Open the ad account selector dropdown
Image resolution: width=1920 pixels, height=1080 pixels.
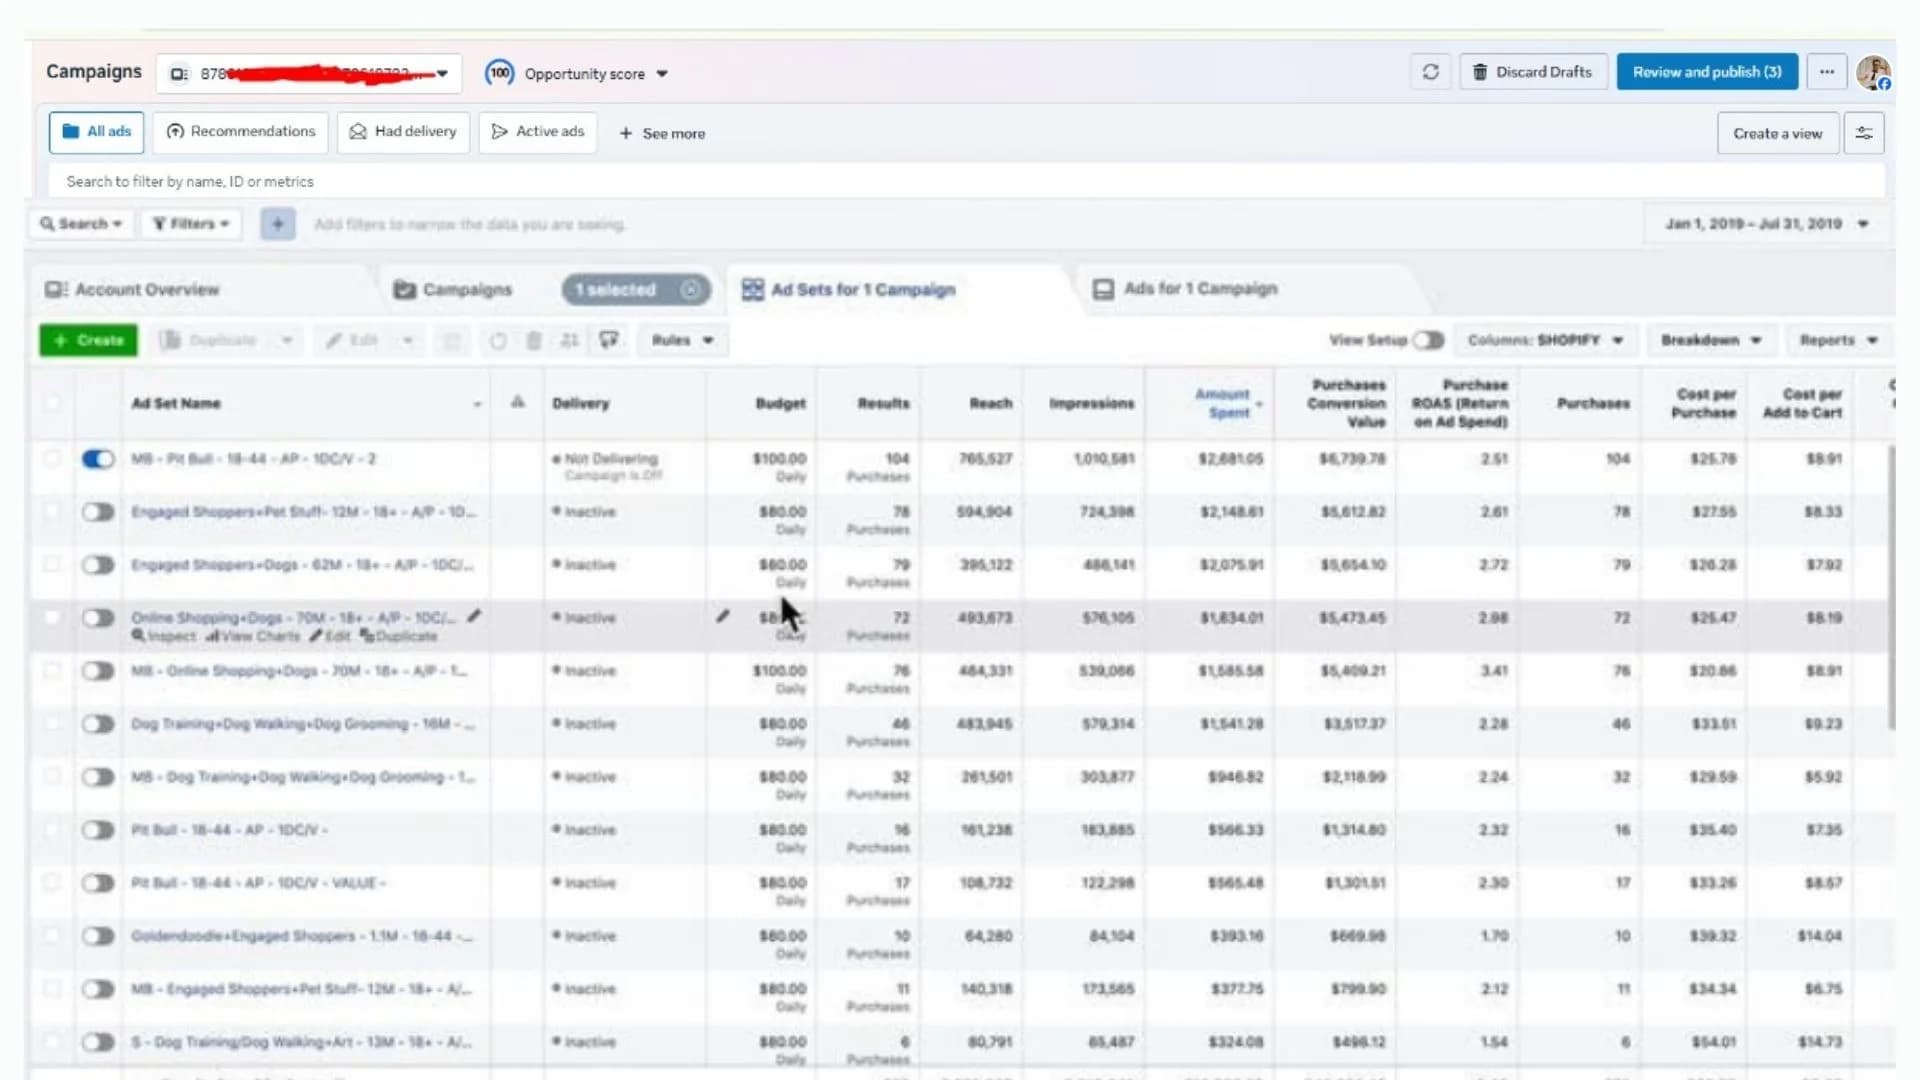(309, 74)
